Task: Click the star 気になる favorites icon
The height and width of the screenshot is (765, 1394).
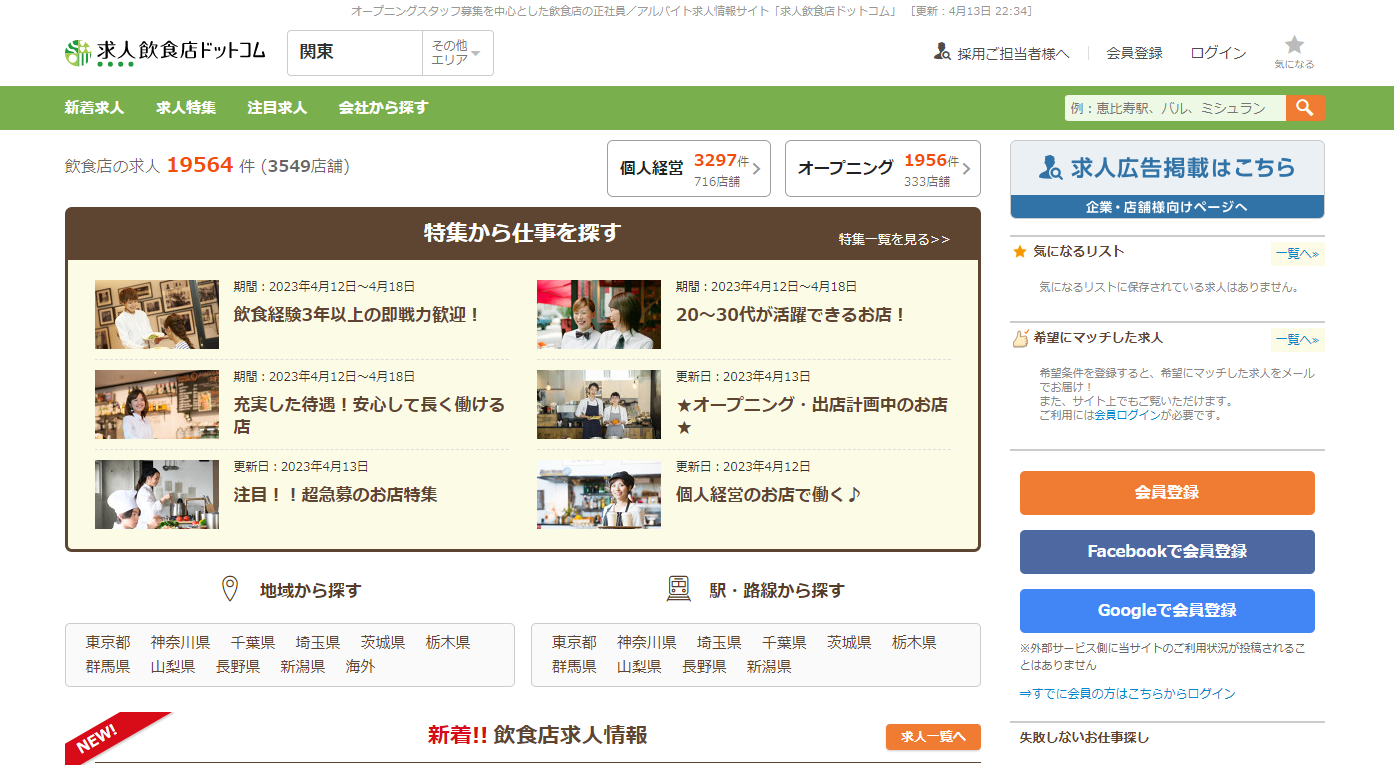Action: click(1294, 45)
